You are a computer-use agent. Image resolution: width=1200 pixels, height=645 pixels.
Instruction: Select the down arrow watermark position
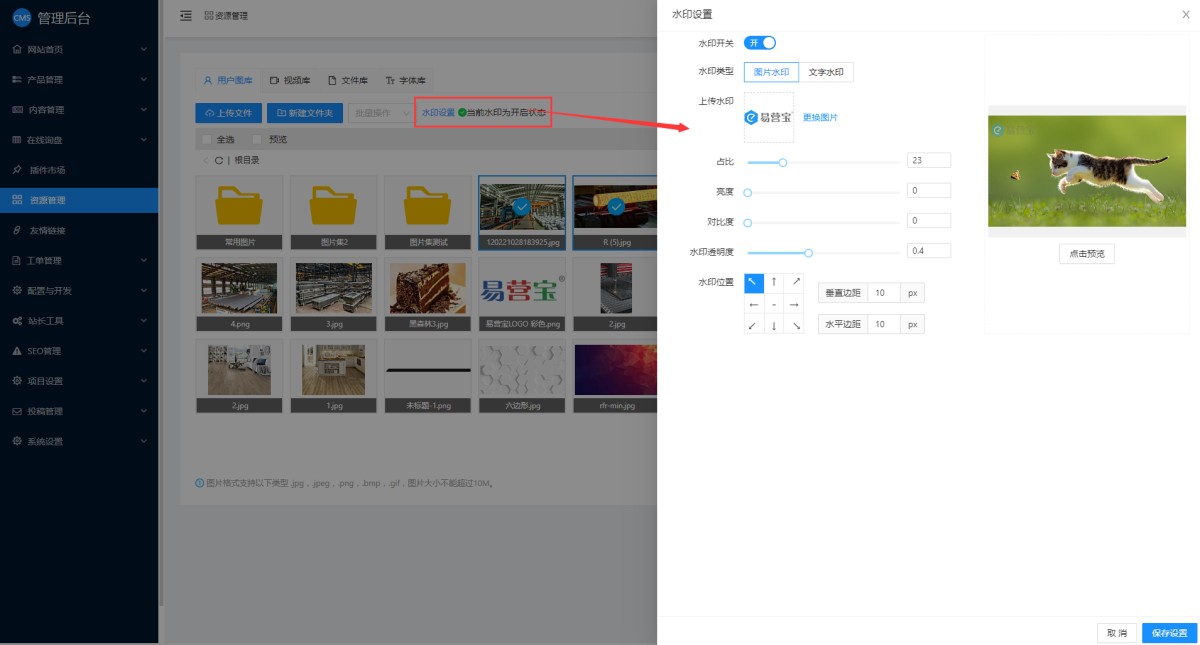click(x=774, y=325)
